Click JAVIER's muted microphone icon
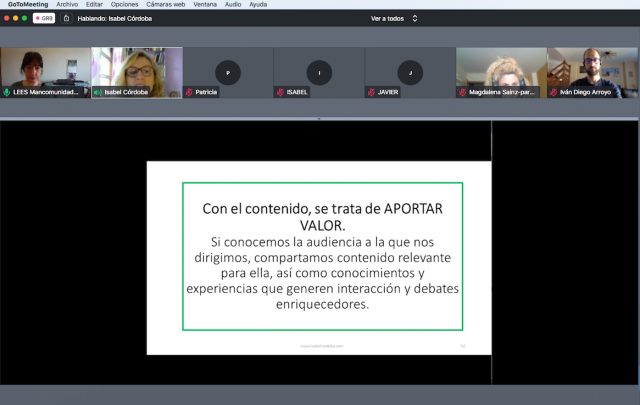Screen dimensions: 640x405 (371, 92)
